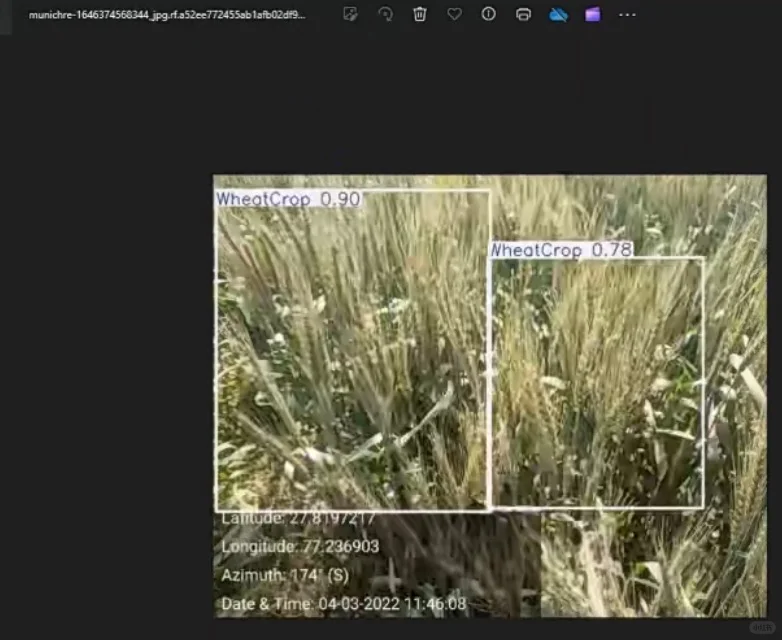Open the Edit image tool
The width and height of the screenshot is (782, 640).
click(x=351, y=14)
